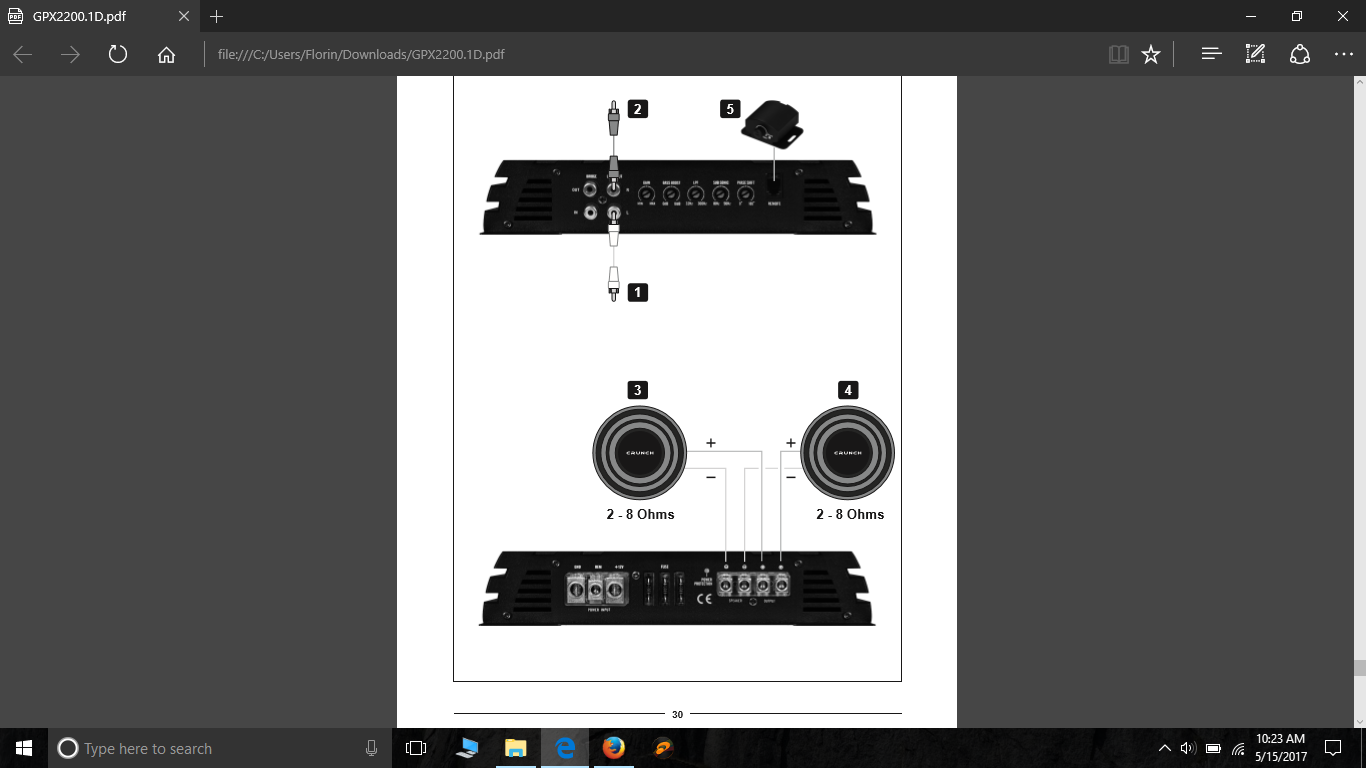Make a Web Note with the pen icon
The height and width of the screenshot is (768, 1366).
pyautogui.click(x=1255, y=54)
